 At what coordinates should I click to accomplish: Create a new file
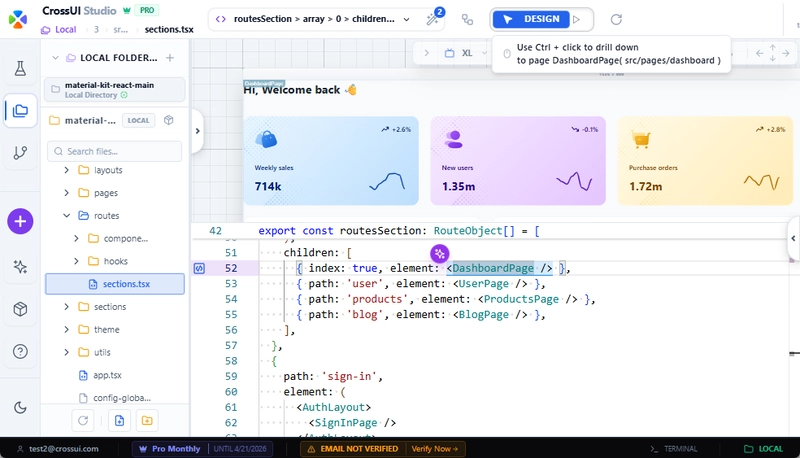pyautogui.click(x=119, y=420)
